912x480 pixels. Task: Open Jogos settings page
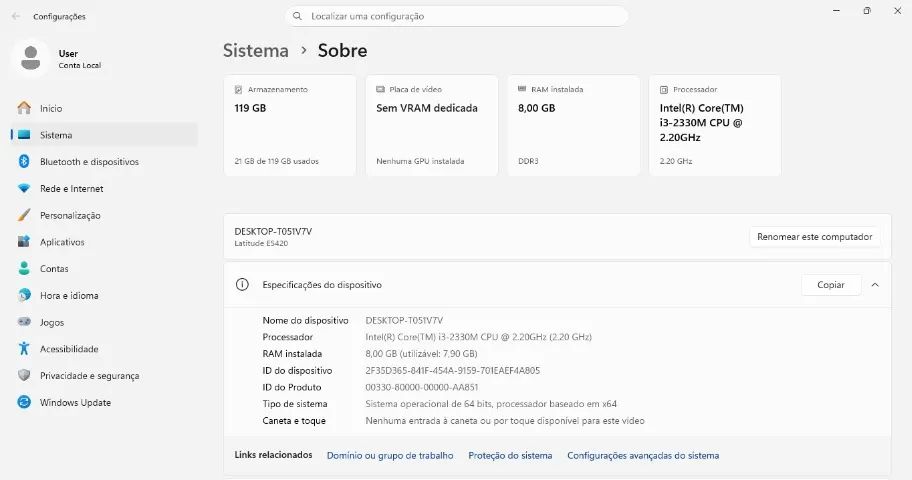coord(105,322)
